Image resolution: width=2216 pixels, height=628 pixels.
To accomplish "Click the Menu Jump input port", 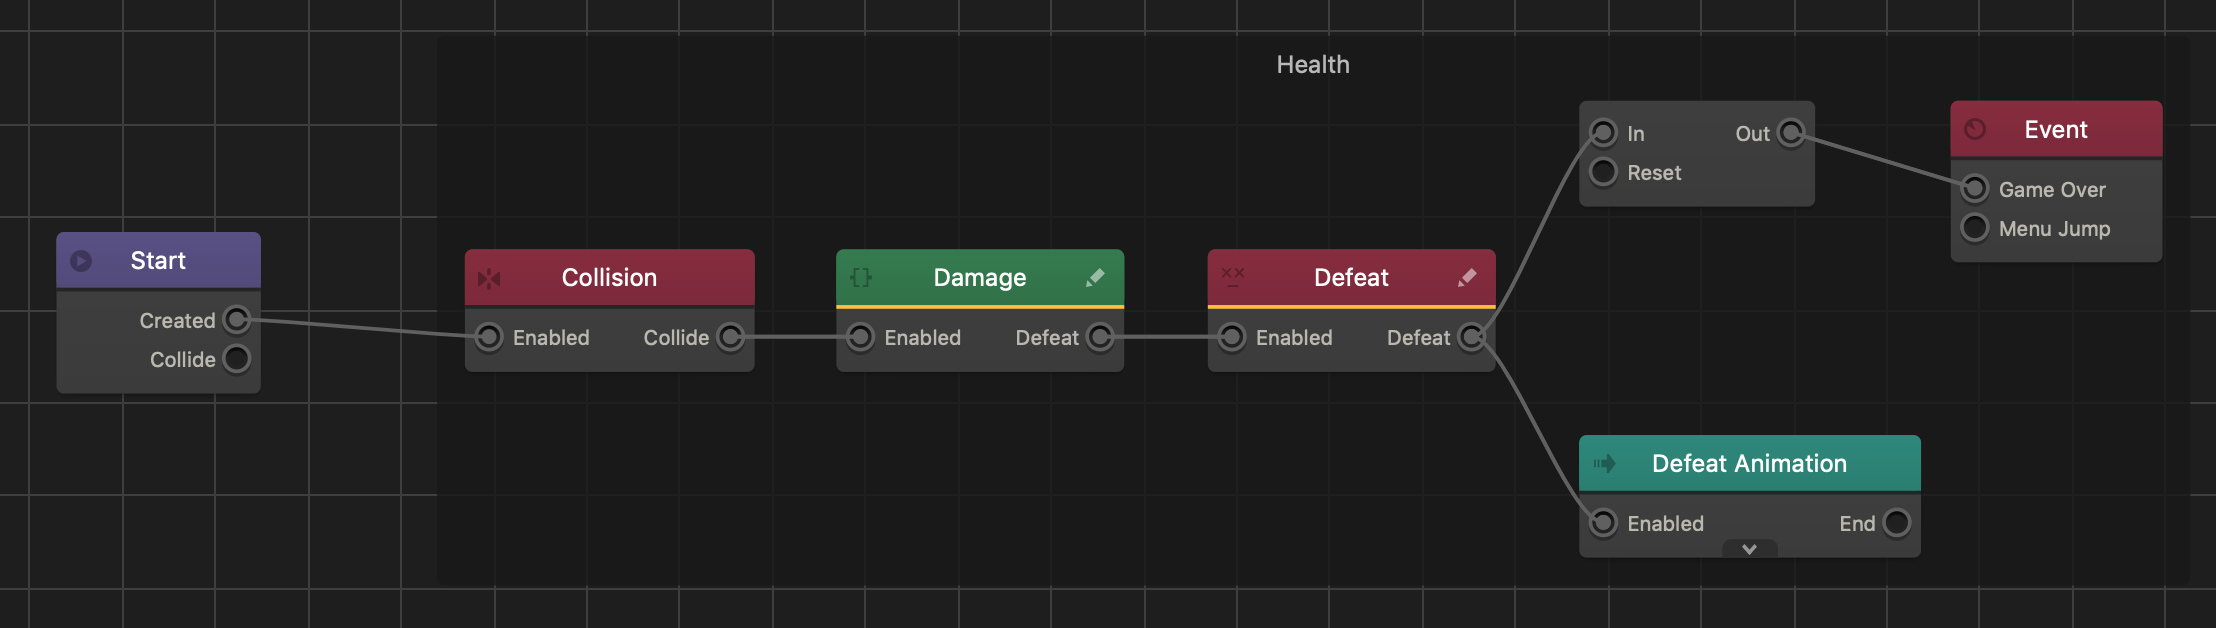I will [x=1975, y=228].
